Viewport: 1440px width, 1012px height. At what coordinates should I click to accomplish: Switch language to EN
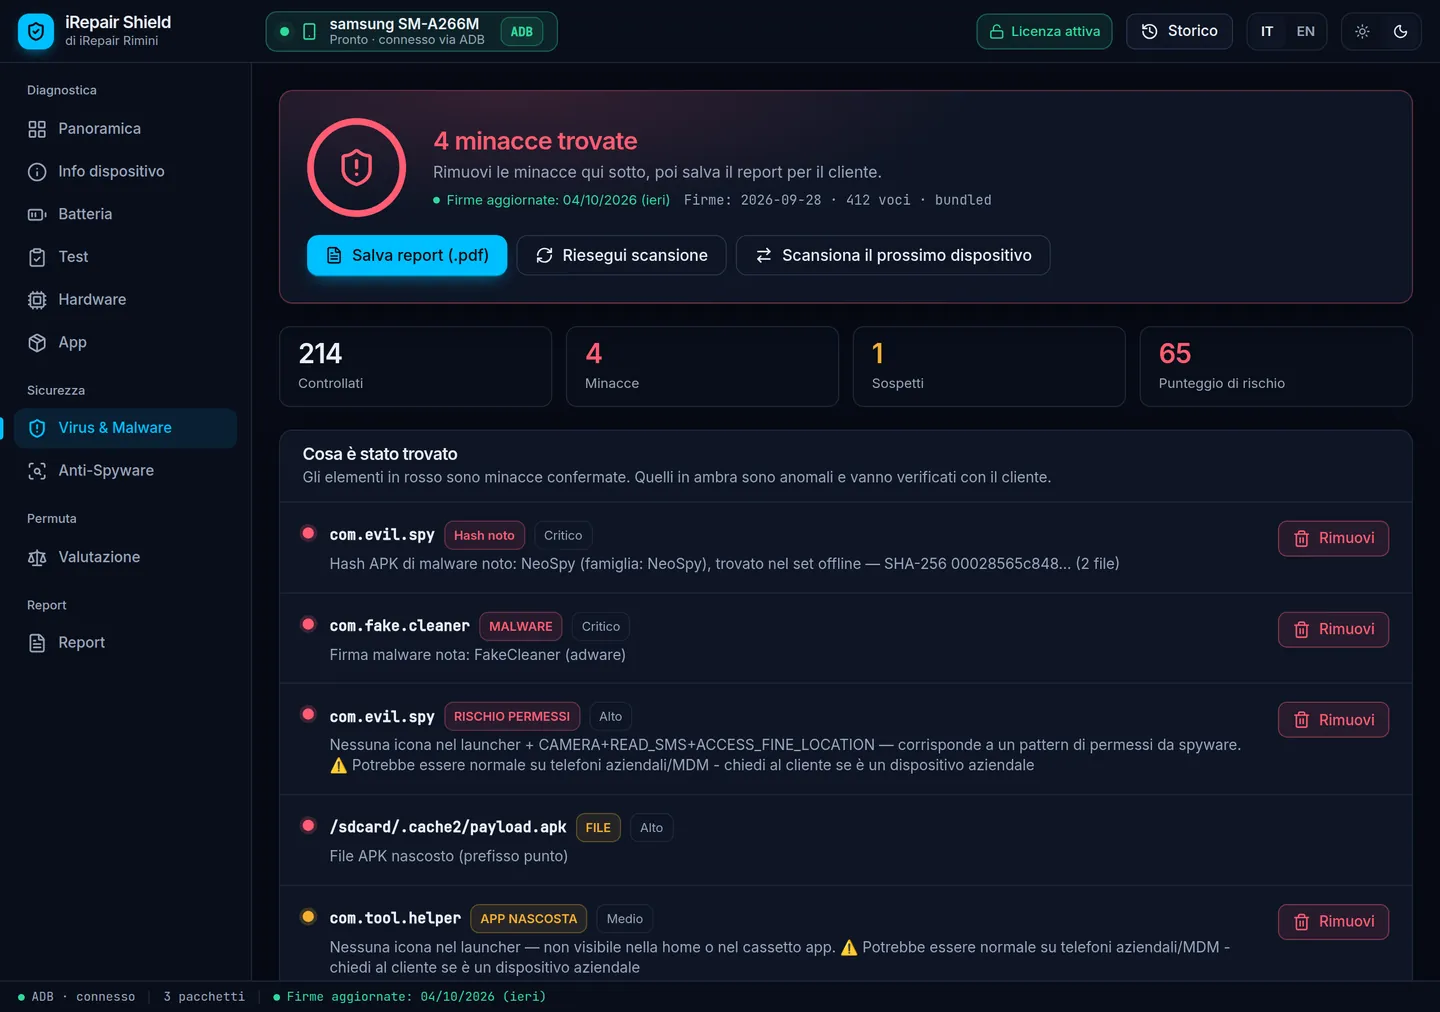click(1305, 31)
